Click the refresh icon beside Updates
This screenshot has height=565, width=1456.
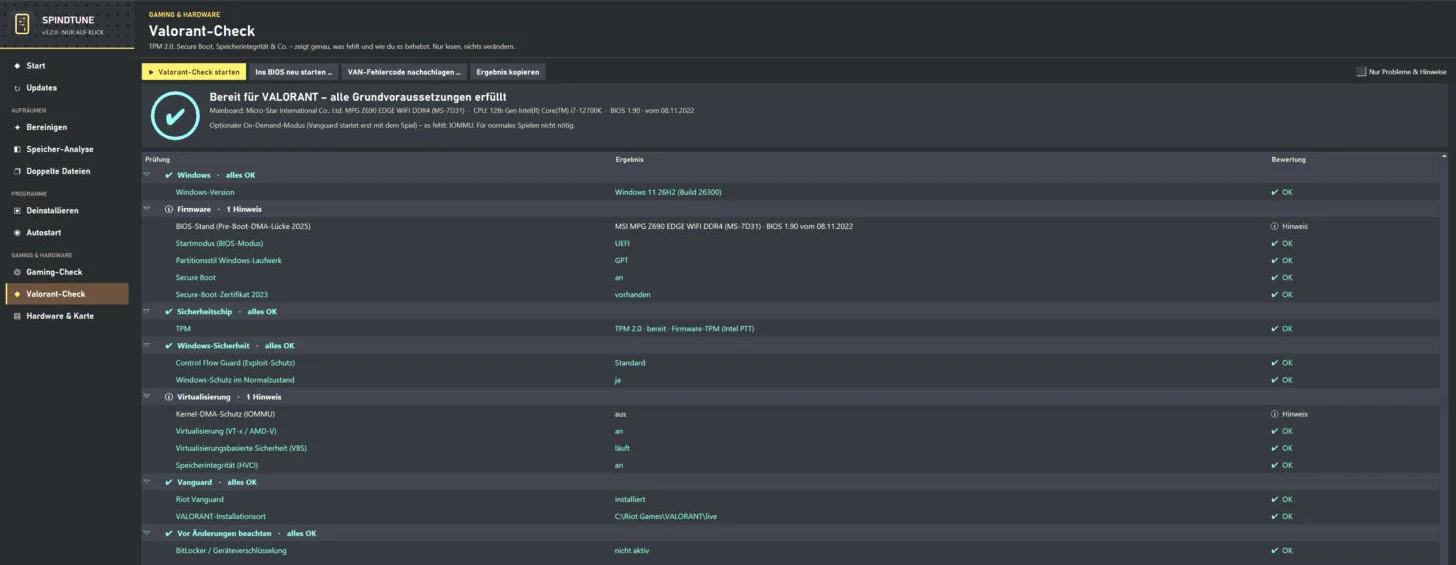pos(17,88)
